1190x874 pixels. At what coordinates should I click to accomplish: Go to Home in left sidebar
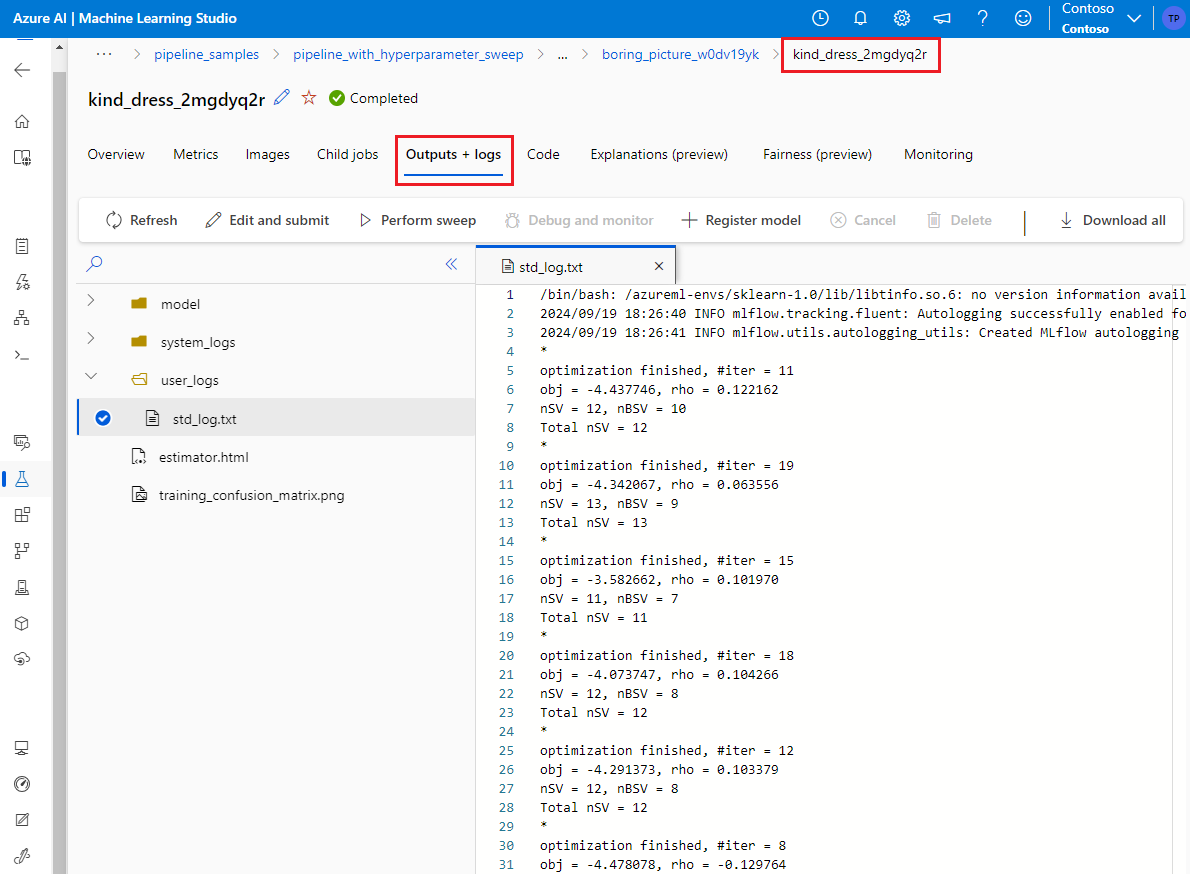coord(22,121)
